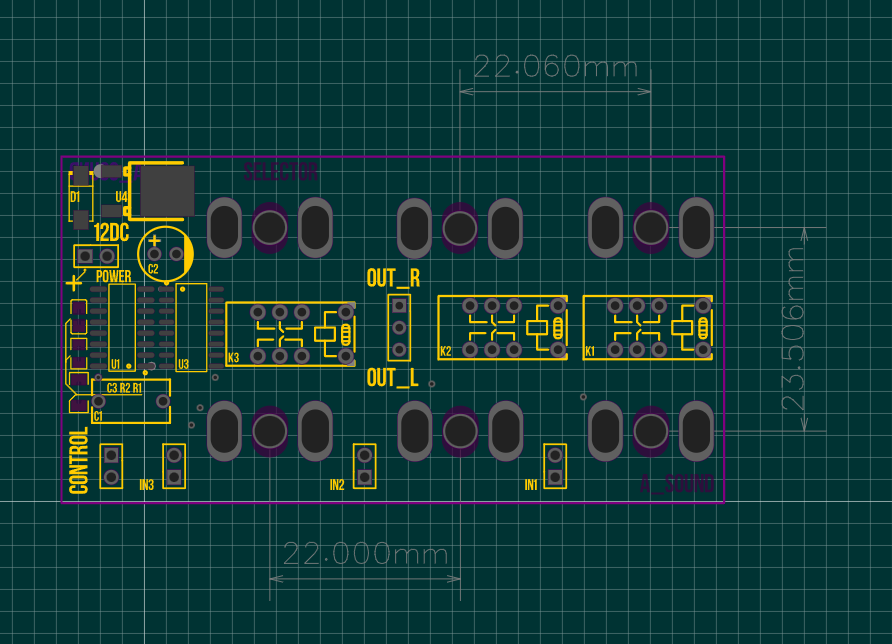Select the 22.000mm dimension label
Screen dimensions: 892x644
click(x=365, y=553)
